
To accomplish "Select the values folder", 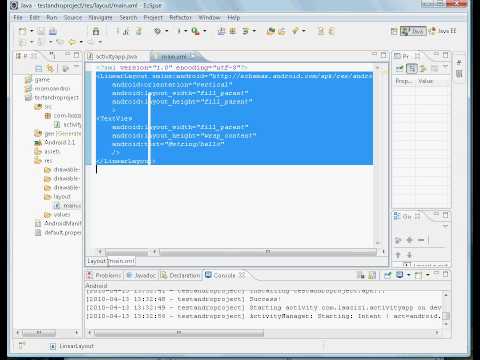I will click(x=62, y=214).
